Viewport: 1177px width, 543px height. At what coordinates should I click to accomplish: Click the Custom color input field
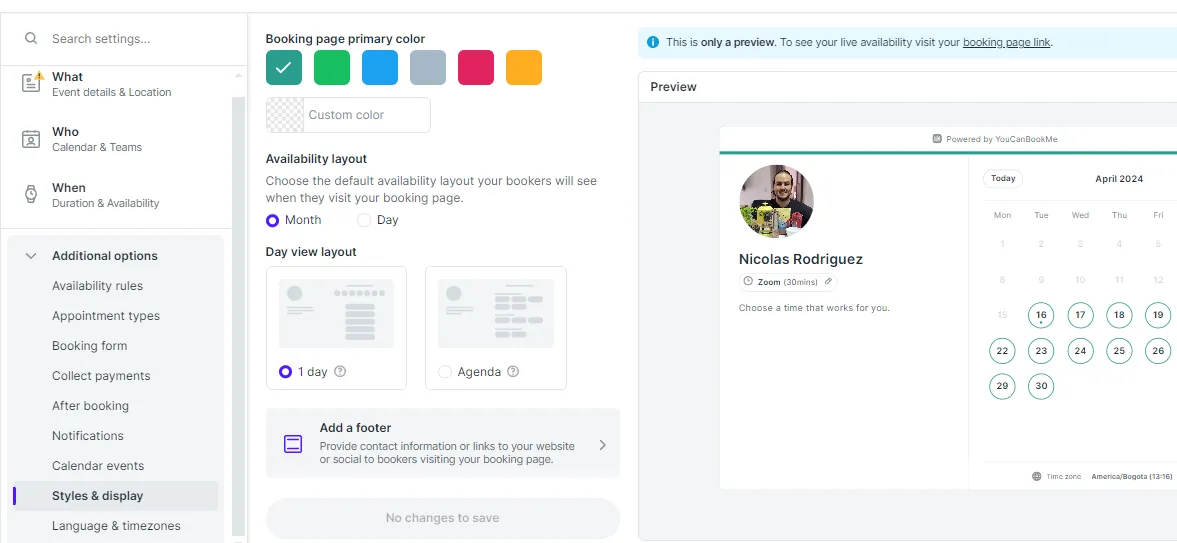point(366,115)
